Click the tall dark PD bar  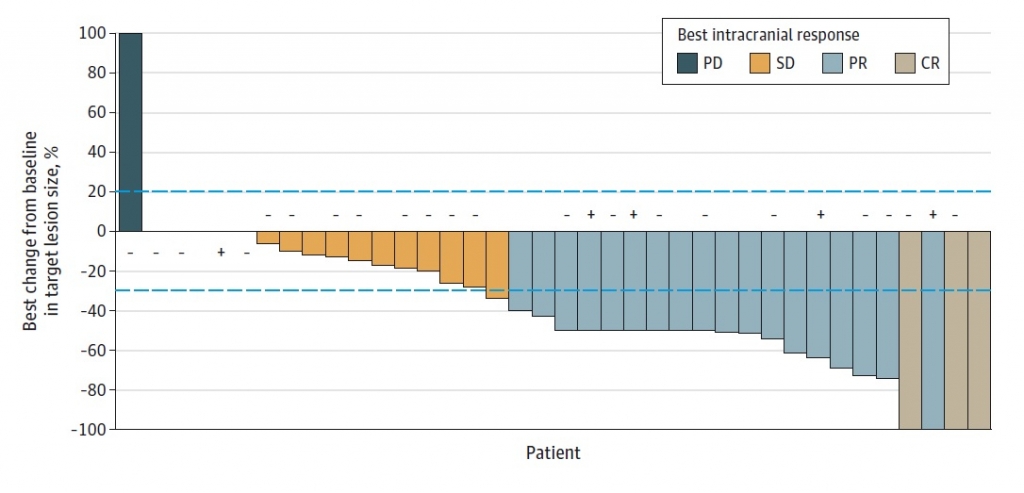pos(130,132)
